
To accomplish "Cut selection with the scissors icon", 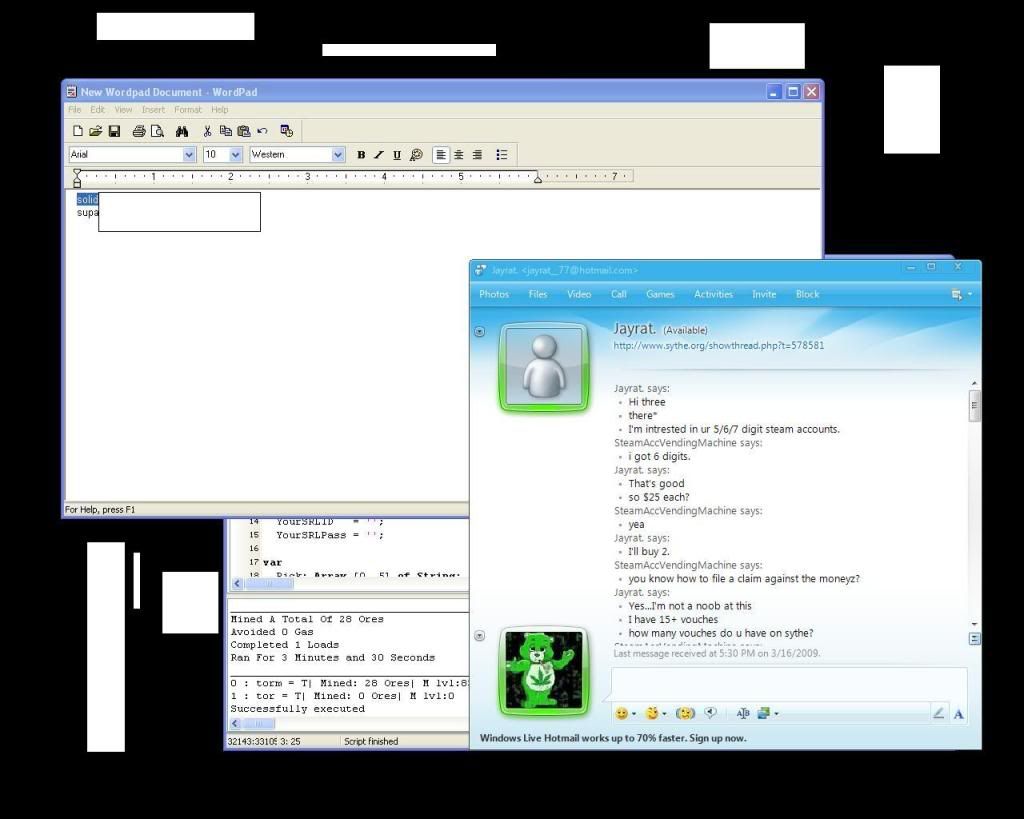I will pyautogui.click(x=207, y=131).
